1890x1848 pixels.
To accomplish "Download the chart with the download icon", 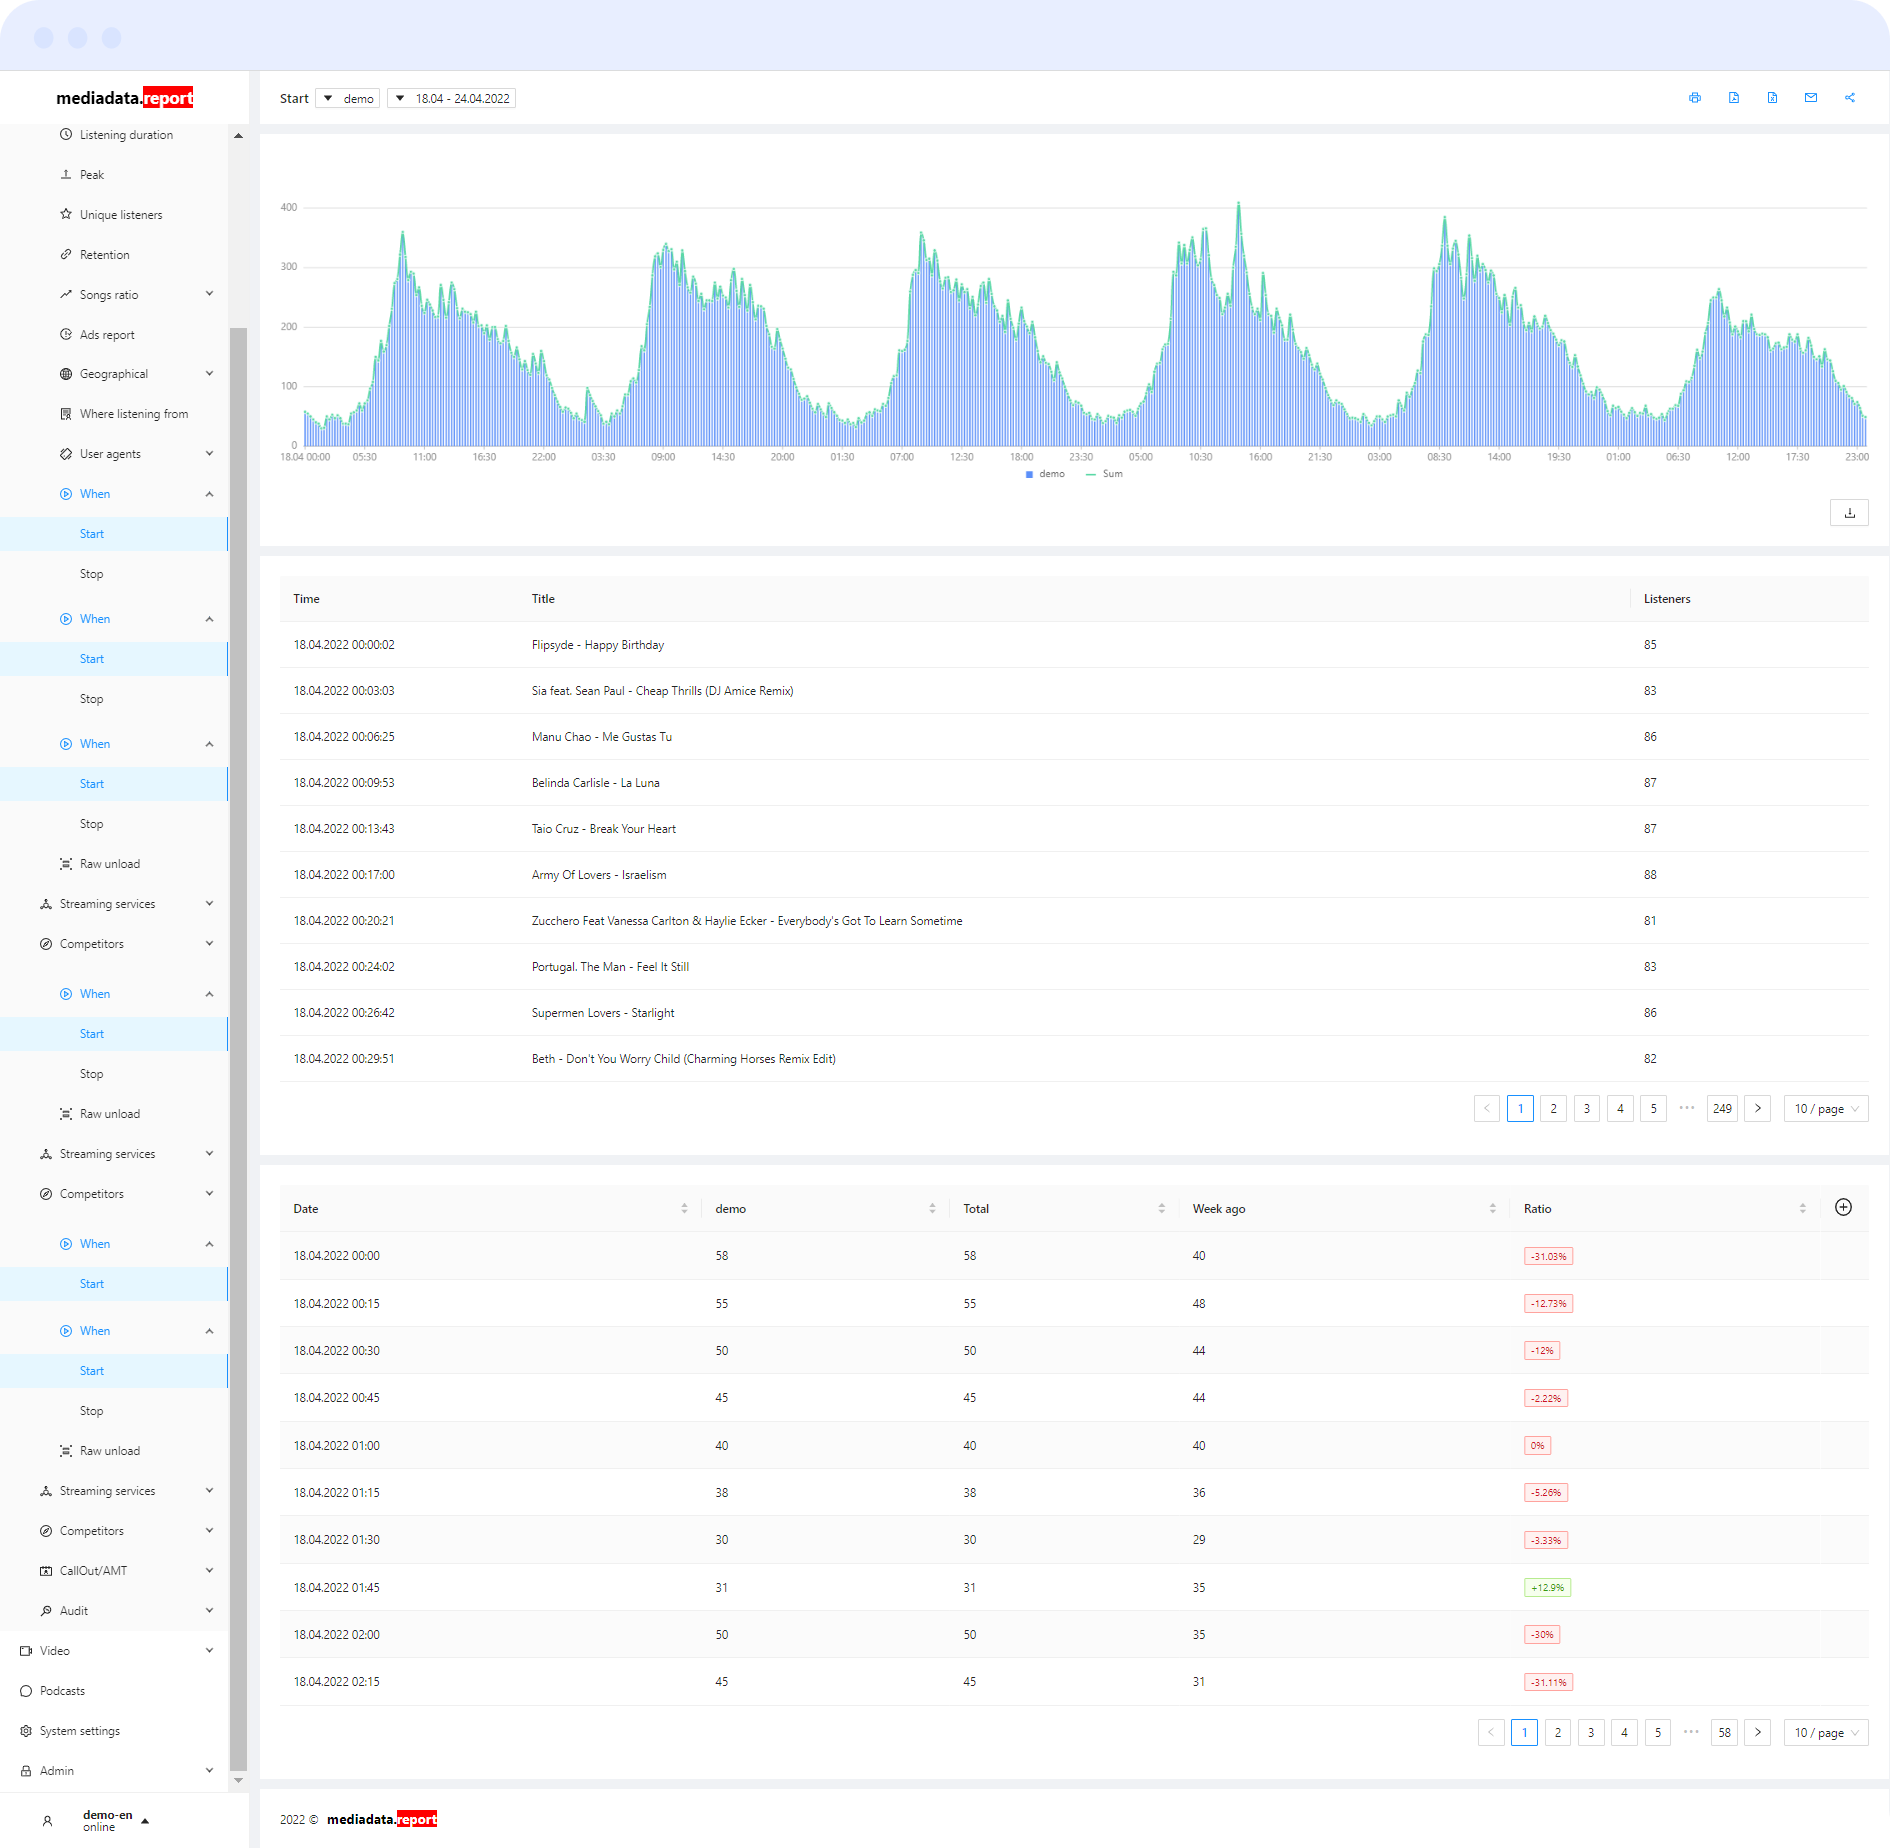I will click(1849, 513).
